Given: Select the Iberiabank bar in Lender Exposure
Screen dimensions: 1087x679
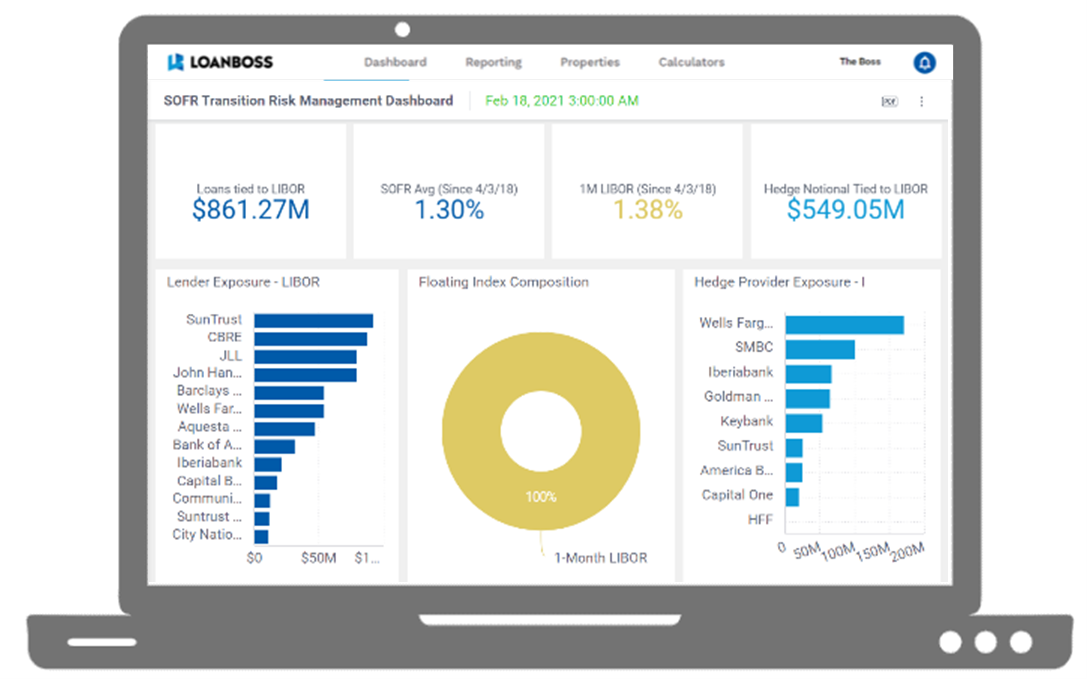Looking at the screenshot, I should [268, 465].
